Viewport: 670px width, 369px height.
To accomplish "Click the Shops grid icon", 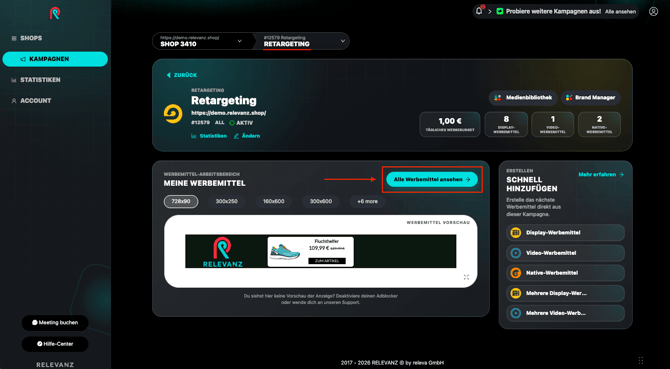I will [x=14, y=38].
